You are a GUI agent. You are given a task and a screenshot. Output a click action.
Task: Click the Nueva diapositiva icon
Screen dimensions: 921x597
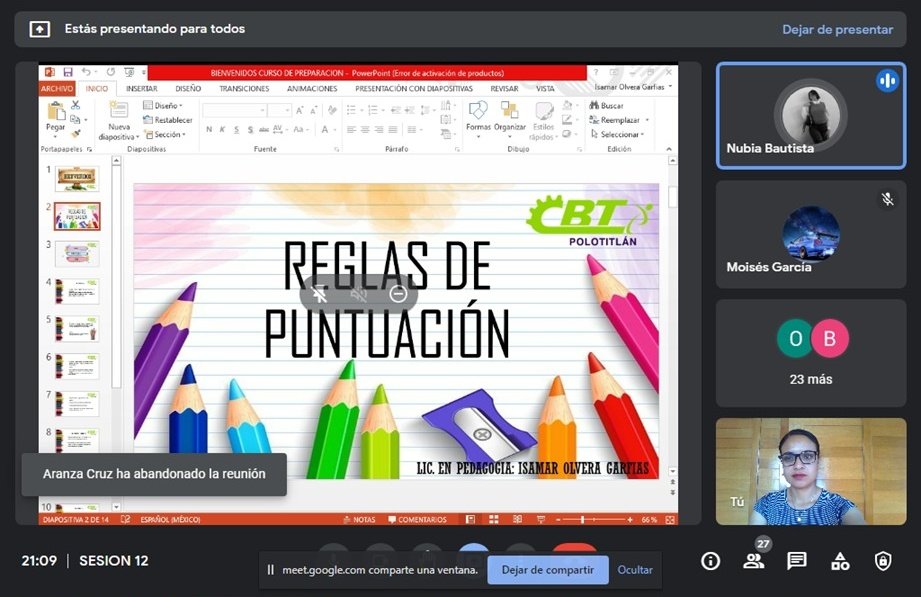pyautogui.click(x=119, y=110)
